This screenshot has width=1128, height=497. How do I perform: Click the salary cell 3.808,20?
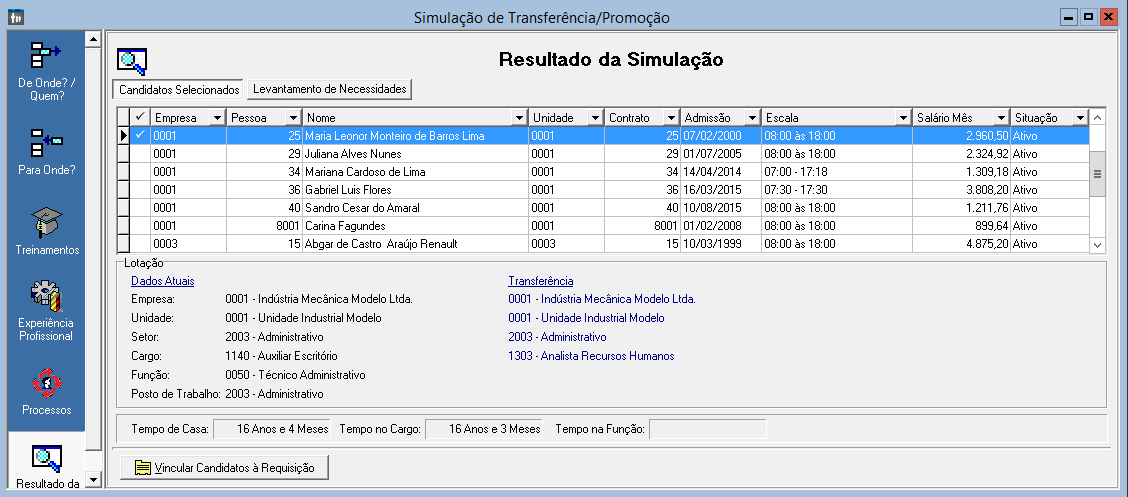click(x=961, y=190)
